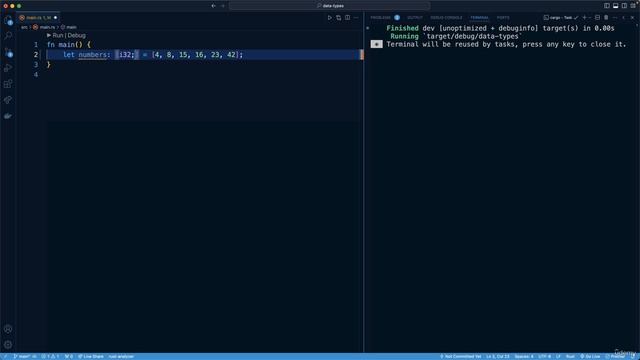Screen dimensions: 640x360
Task: Open the Source Control view
Action: coord(8,52)
